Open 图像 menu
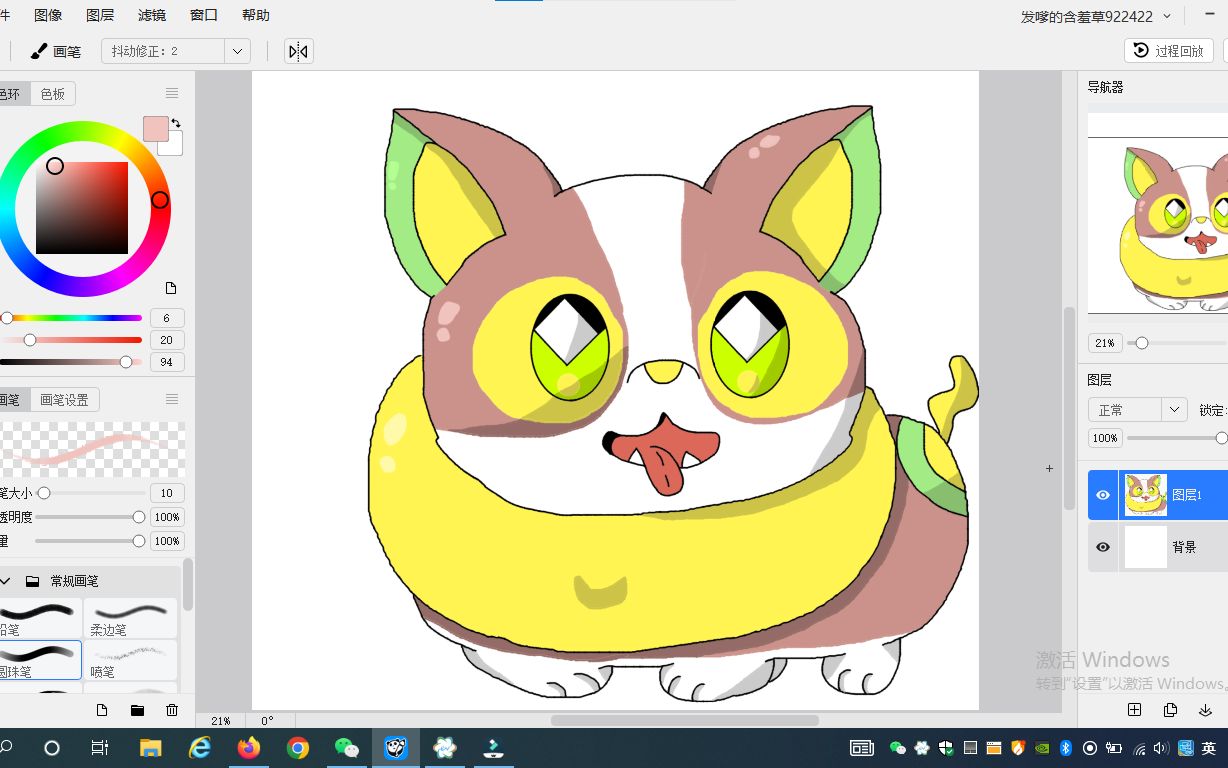 click(48, 15)
